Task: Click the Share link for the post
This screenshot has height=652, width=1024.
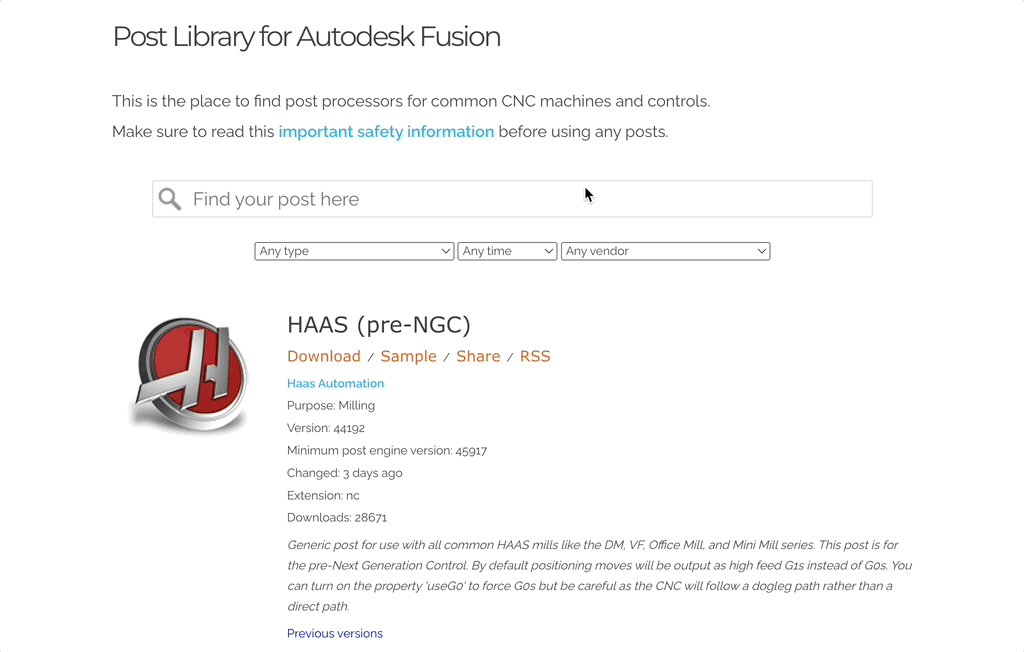Action: click(x=478, y=356)
